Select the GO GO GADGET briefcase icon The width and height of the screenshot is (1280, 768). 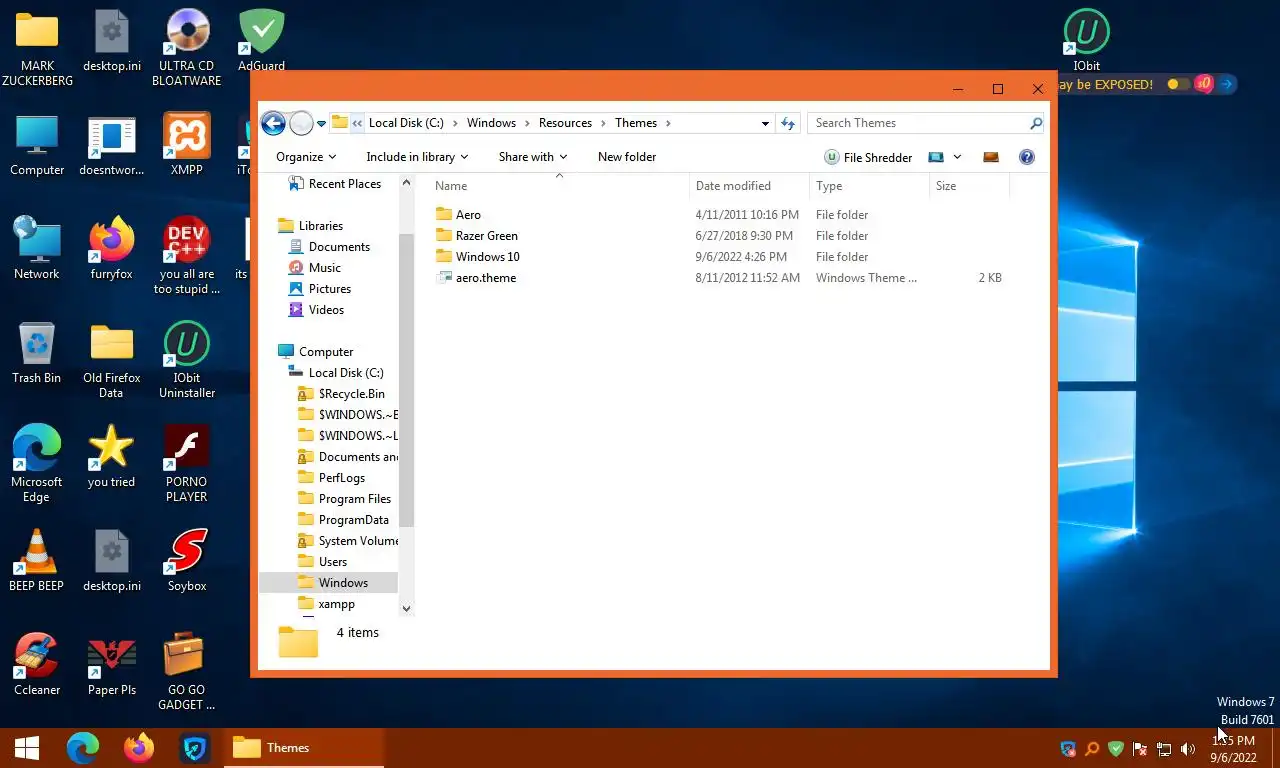pos(187,672)
